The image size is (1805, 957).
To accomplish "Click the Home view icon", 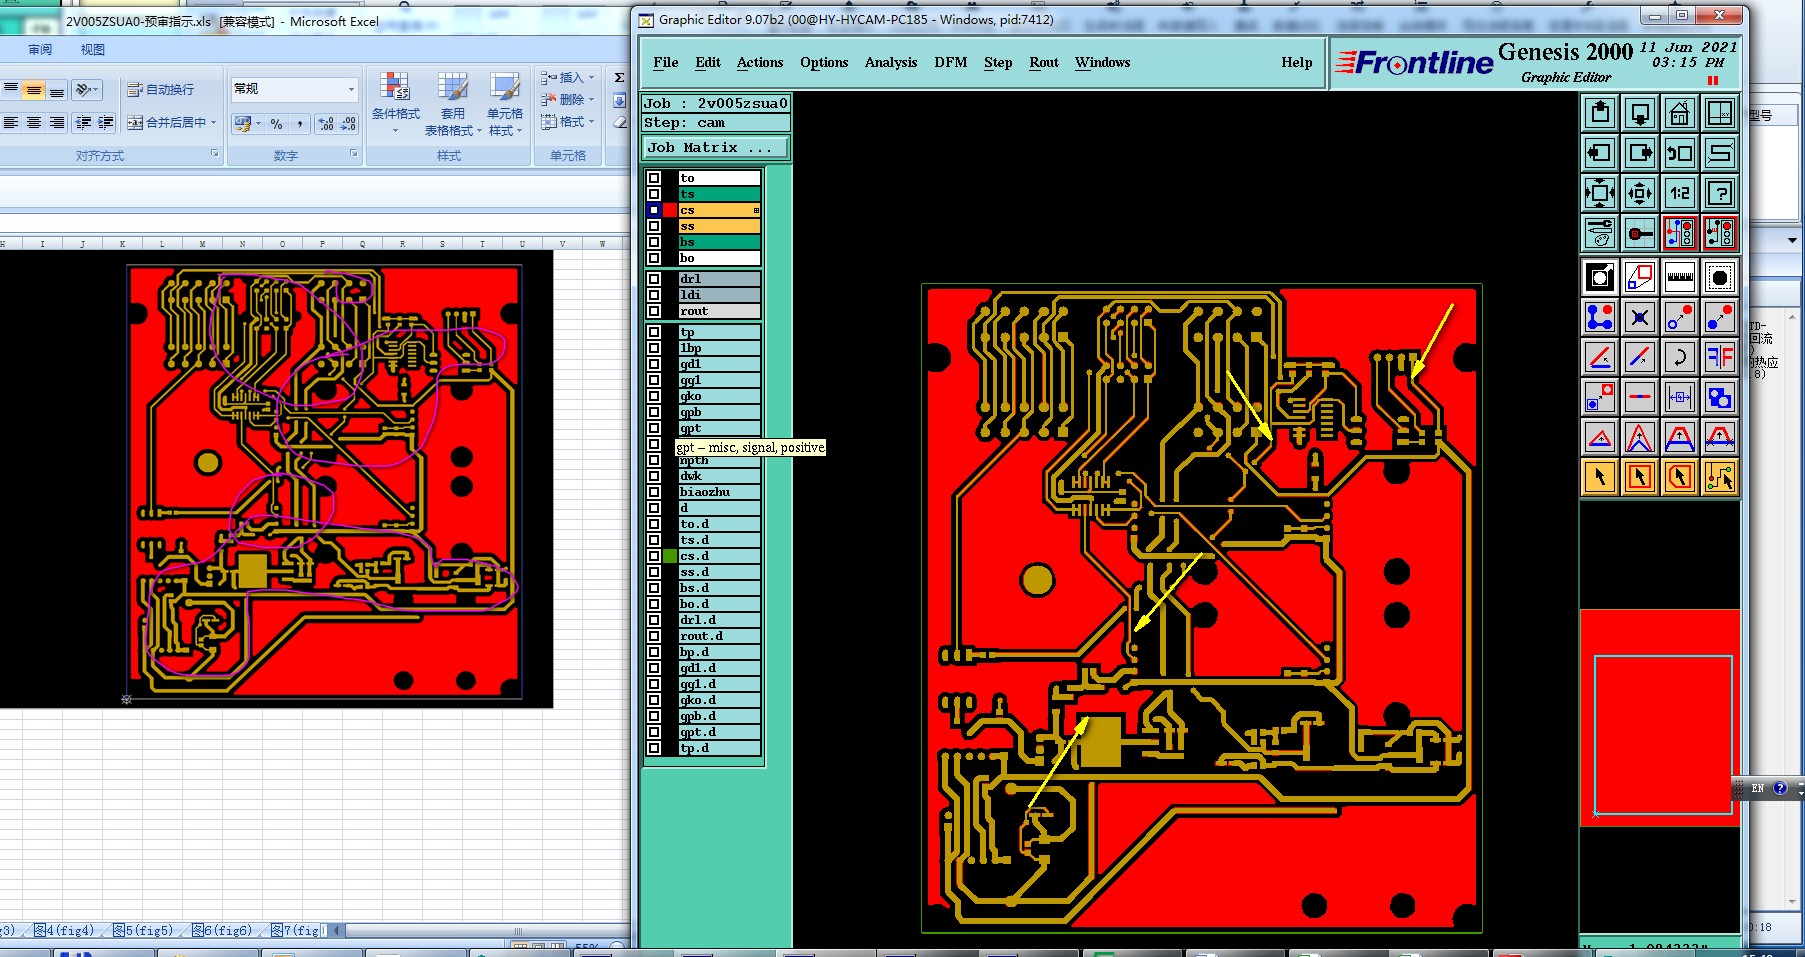I will click(1680, 113).
